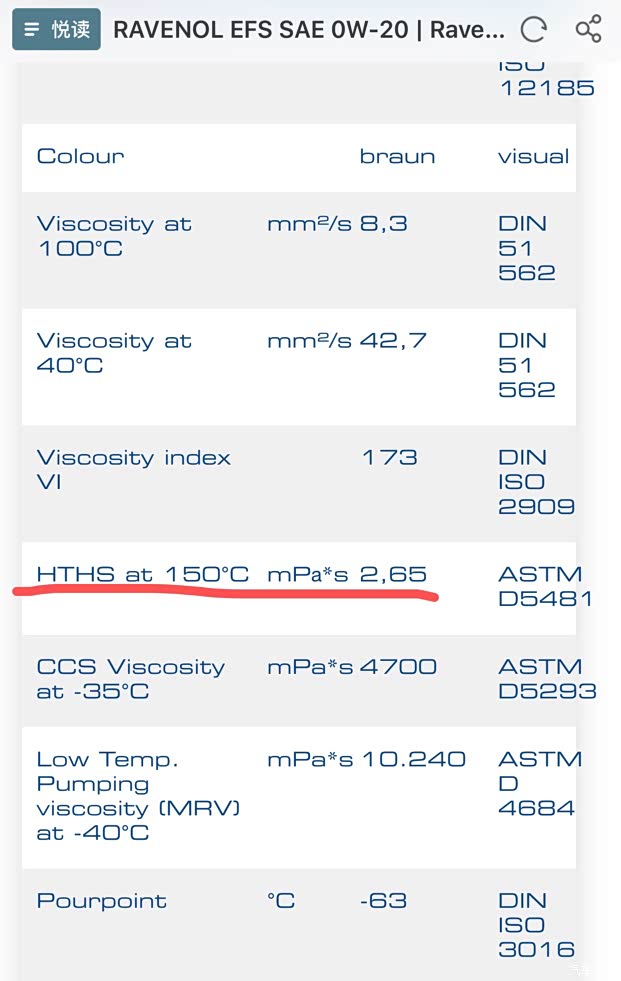621x981 pixels.
Task: Open the 悦读 reader mode button
Action: pos(56,29)
